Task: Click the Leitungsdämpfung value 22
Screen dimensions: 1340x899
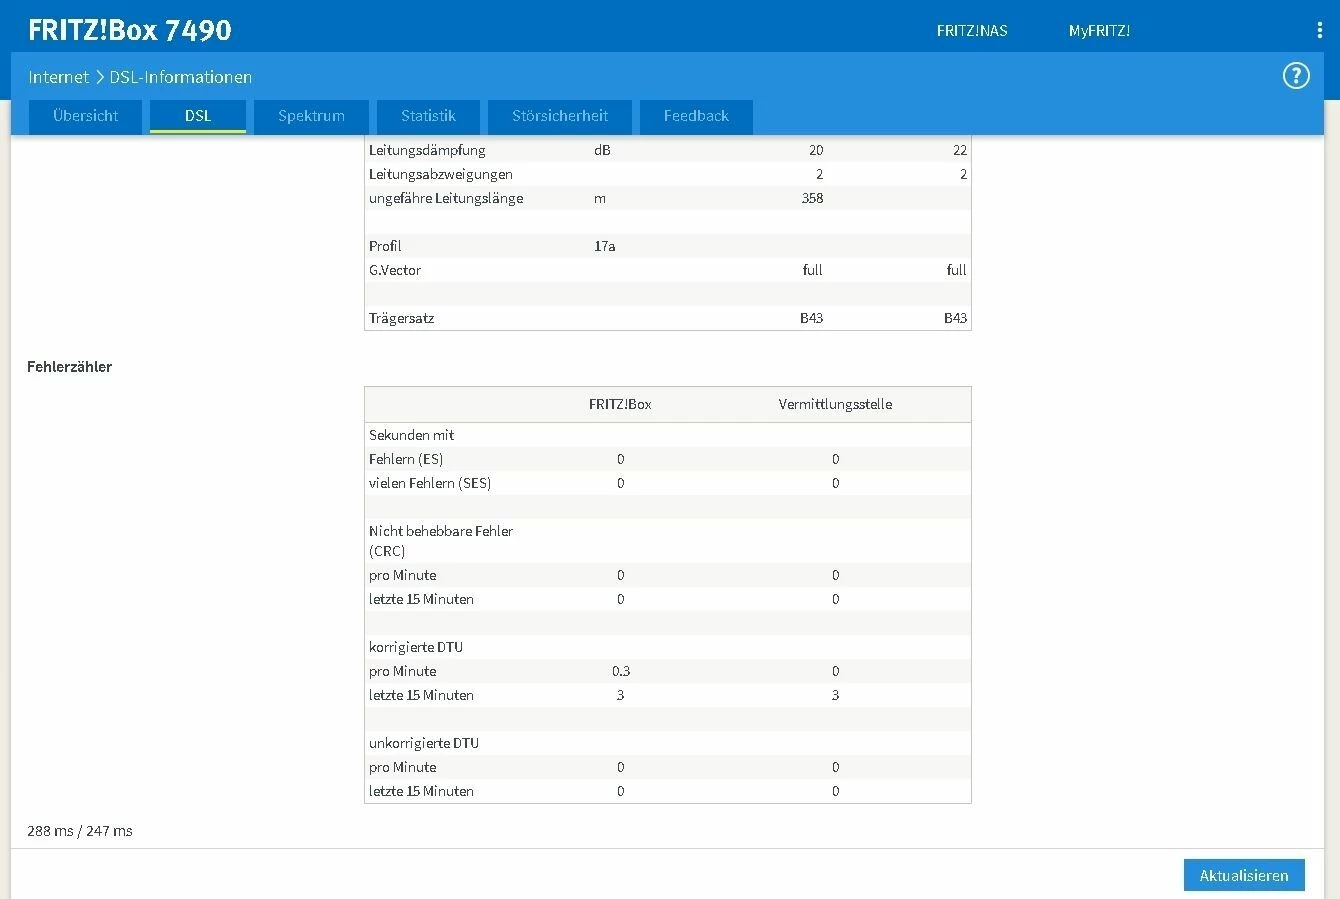Action: point(960,150)
